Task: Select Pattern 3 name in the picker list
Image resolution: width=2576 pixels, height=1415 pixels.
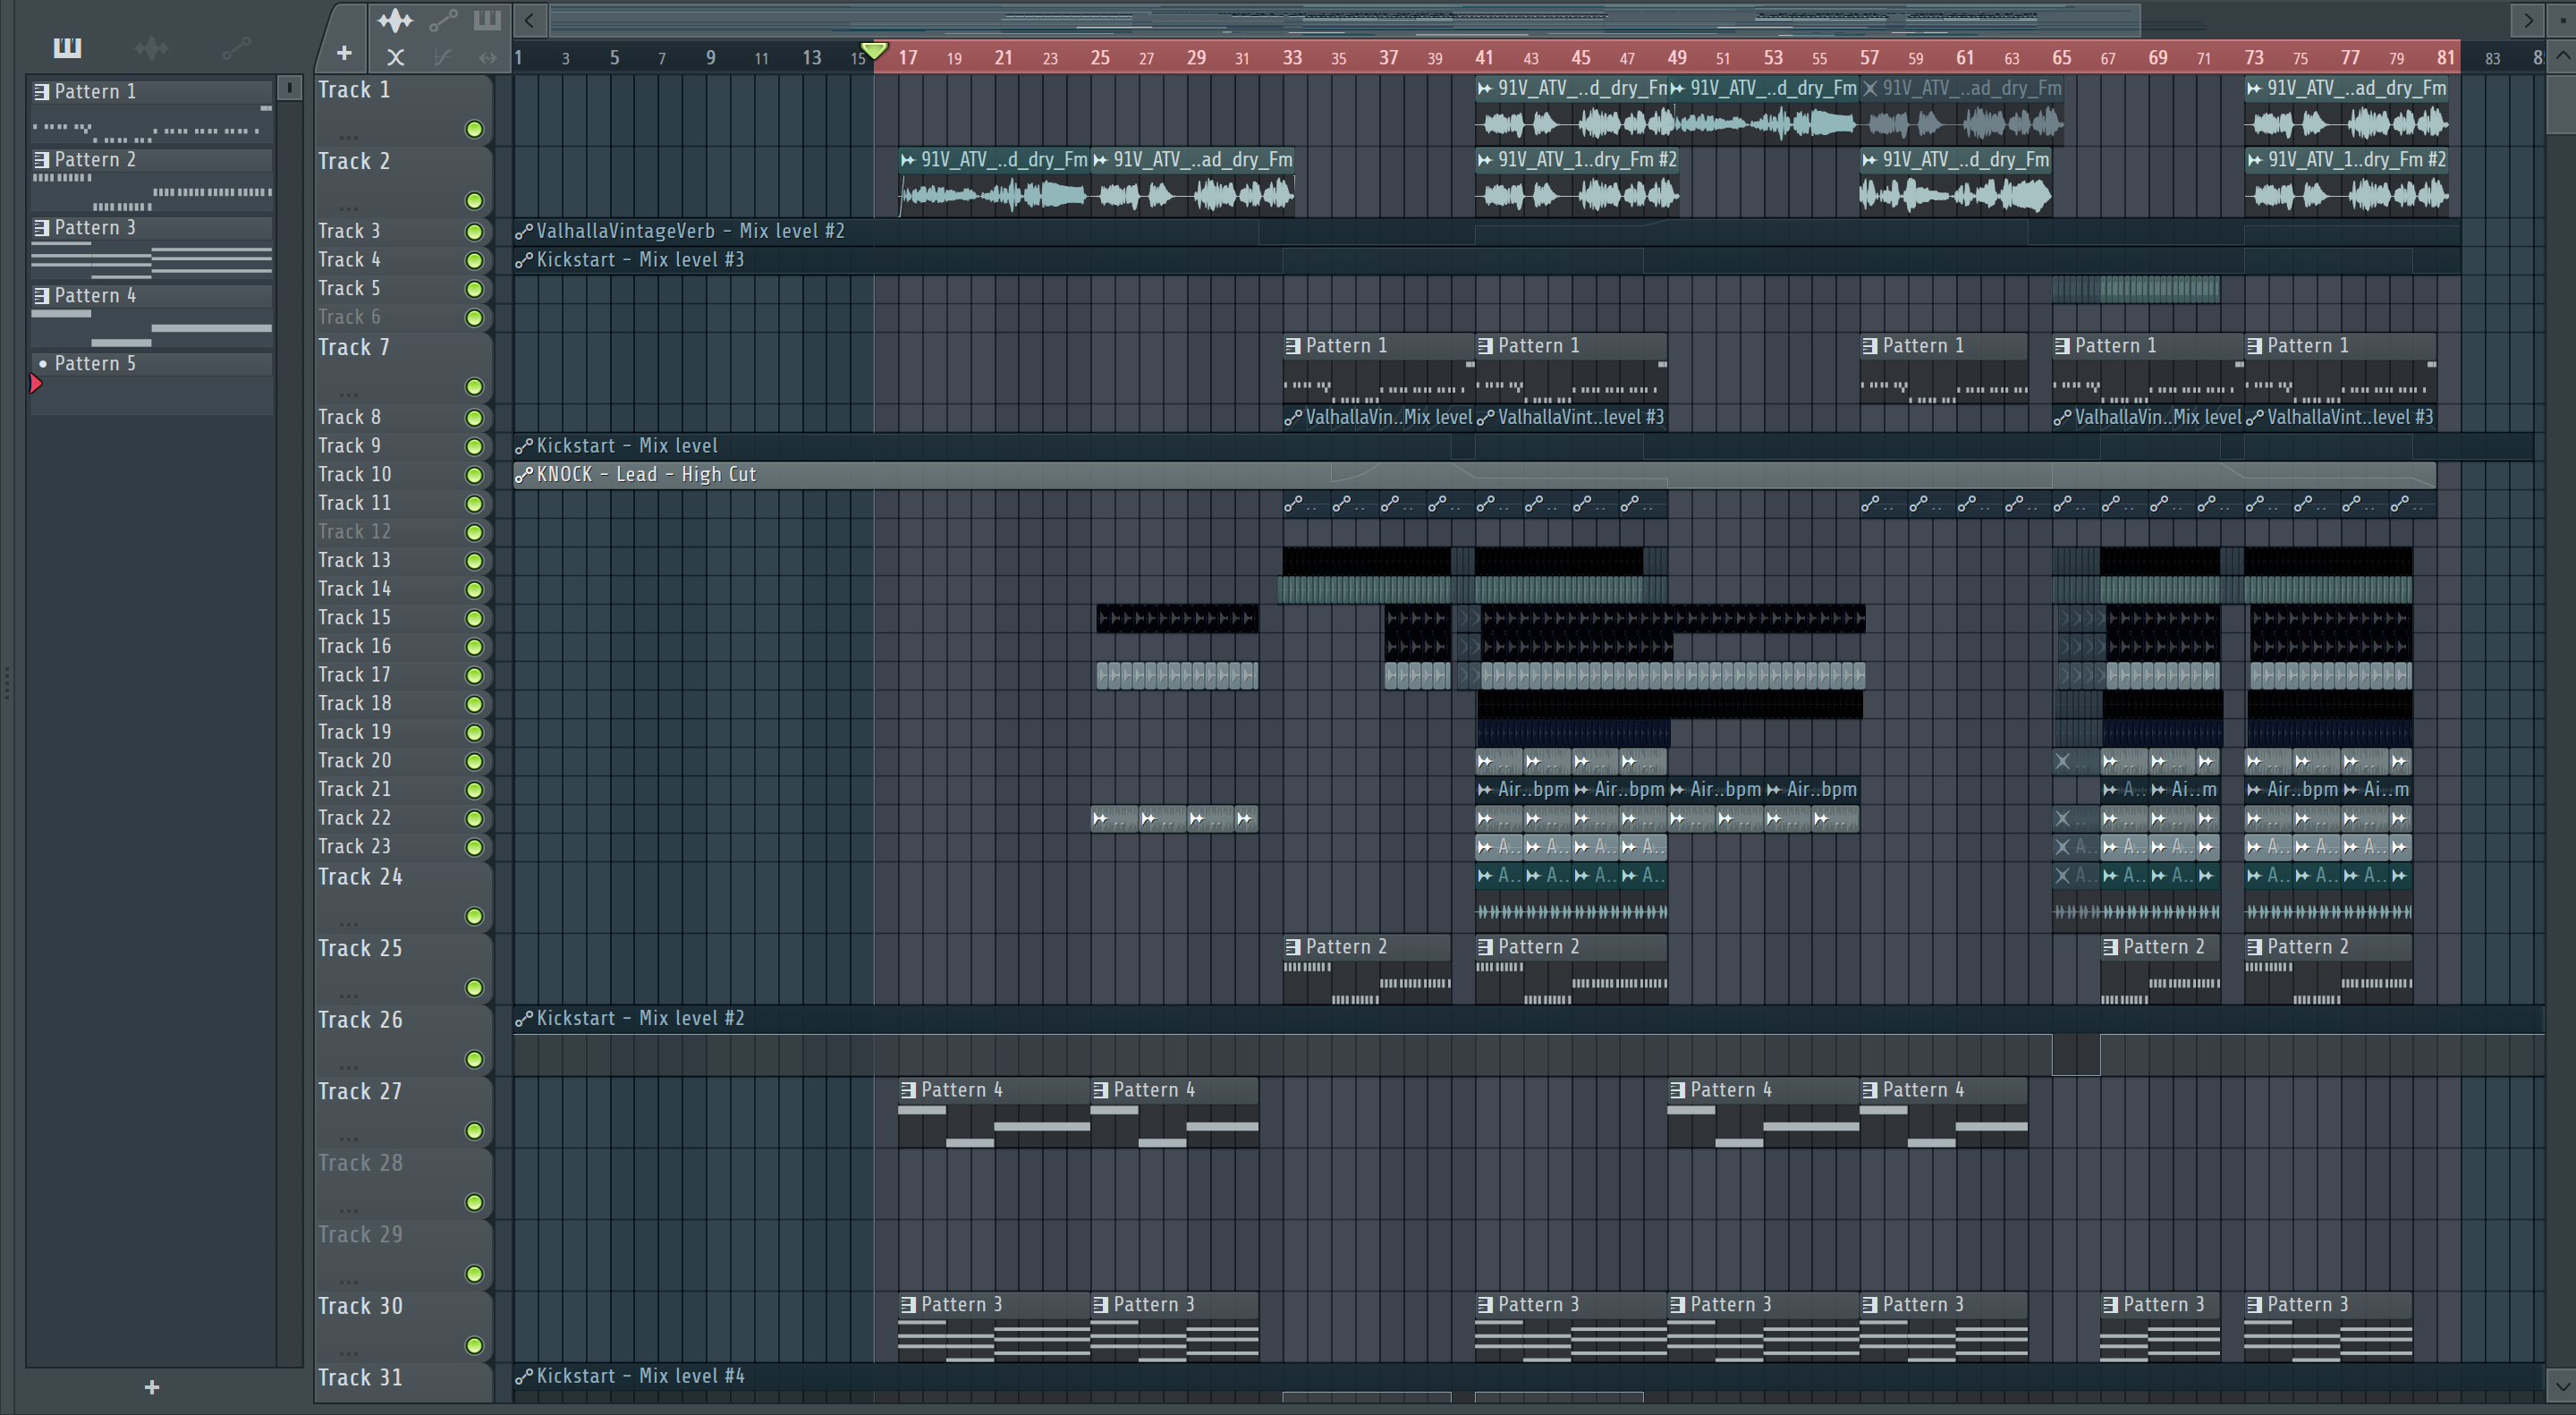Action: tap(94, 228)
